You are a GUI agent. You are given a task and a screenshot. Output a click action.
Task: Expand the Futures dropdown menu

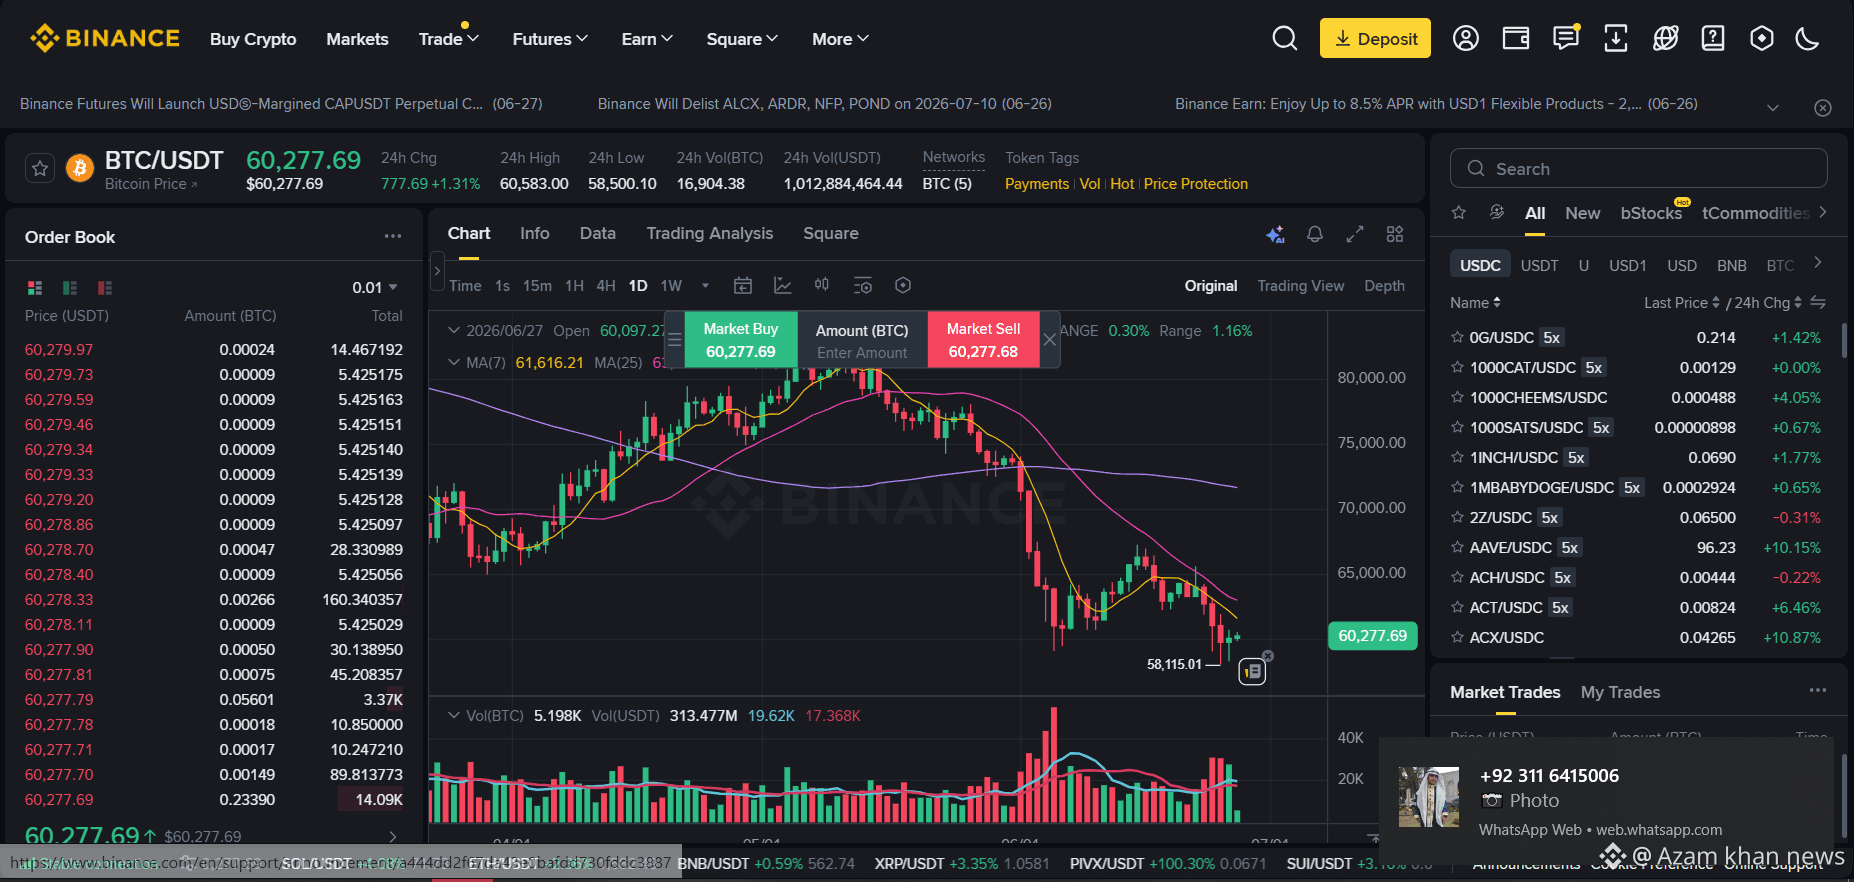tap(550, 39)
